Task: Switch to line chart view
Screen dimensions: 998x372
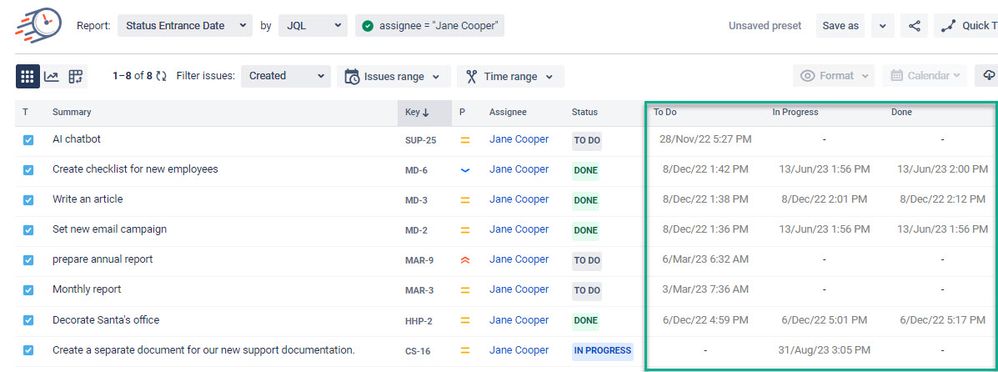Action: pyautogui.click(x=52, y=76)
